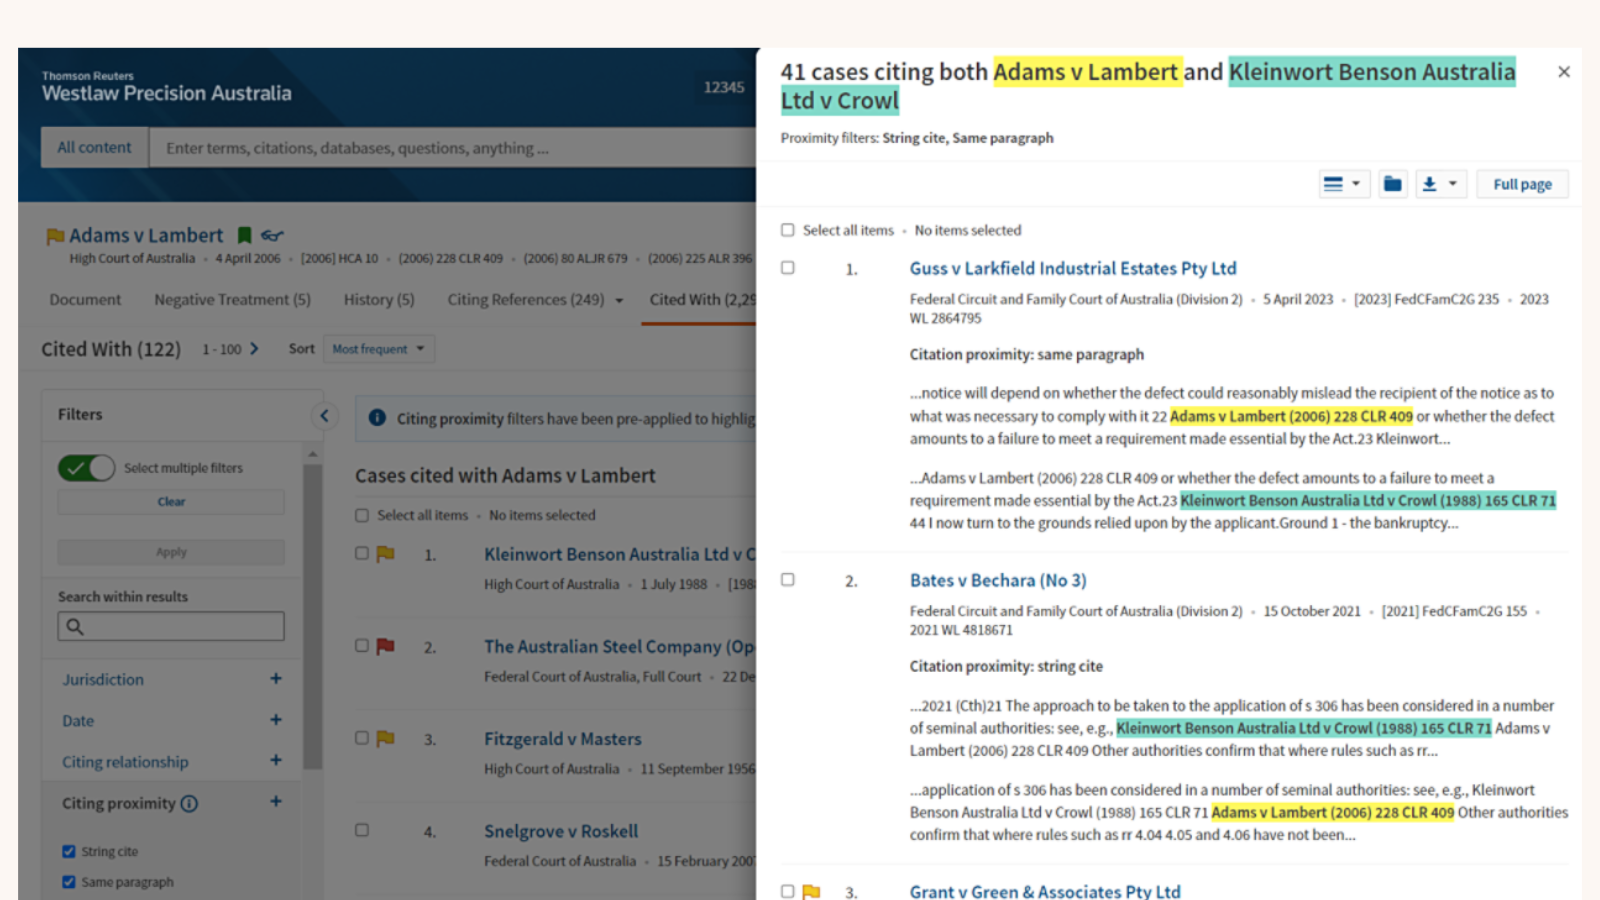Screen dimensions: 1600x900
Task: Click the search within results magnifier
Action: [x=75, y=627]
